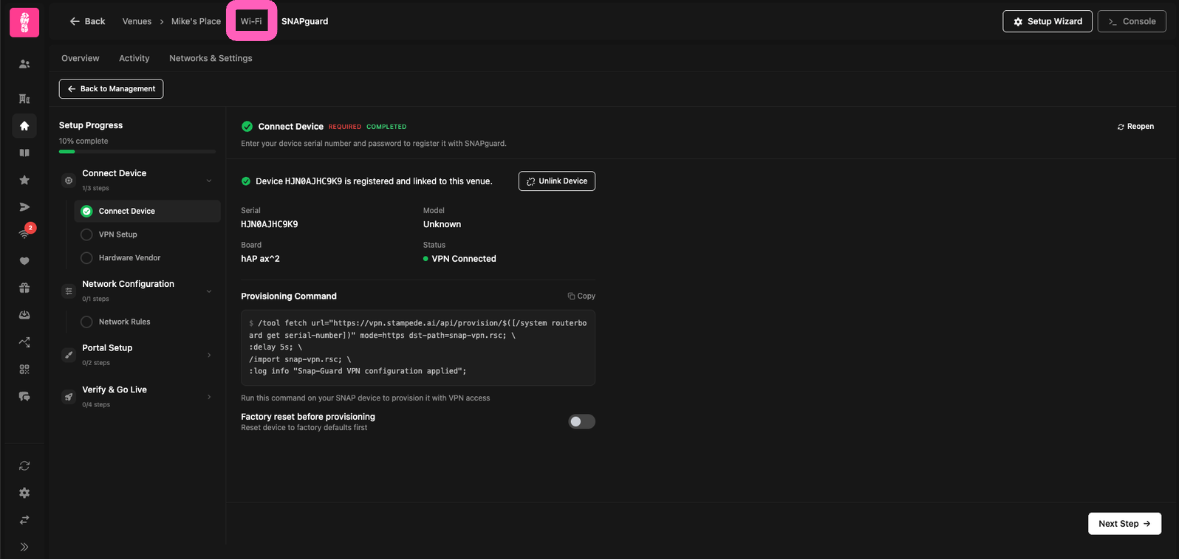Click the paper plane send icon
1179x560 pixels.
(x=24, y=207)
